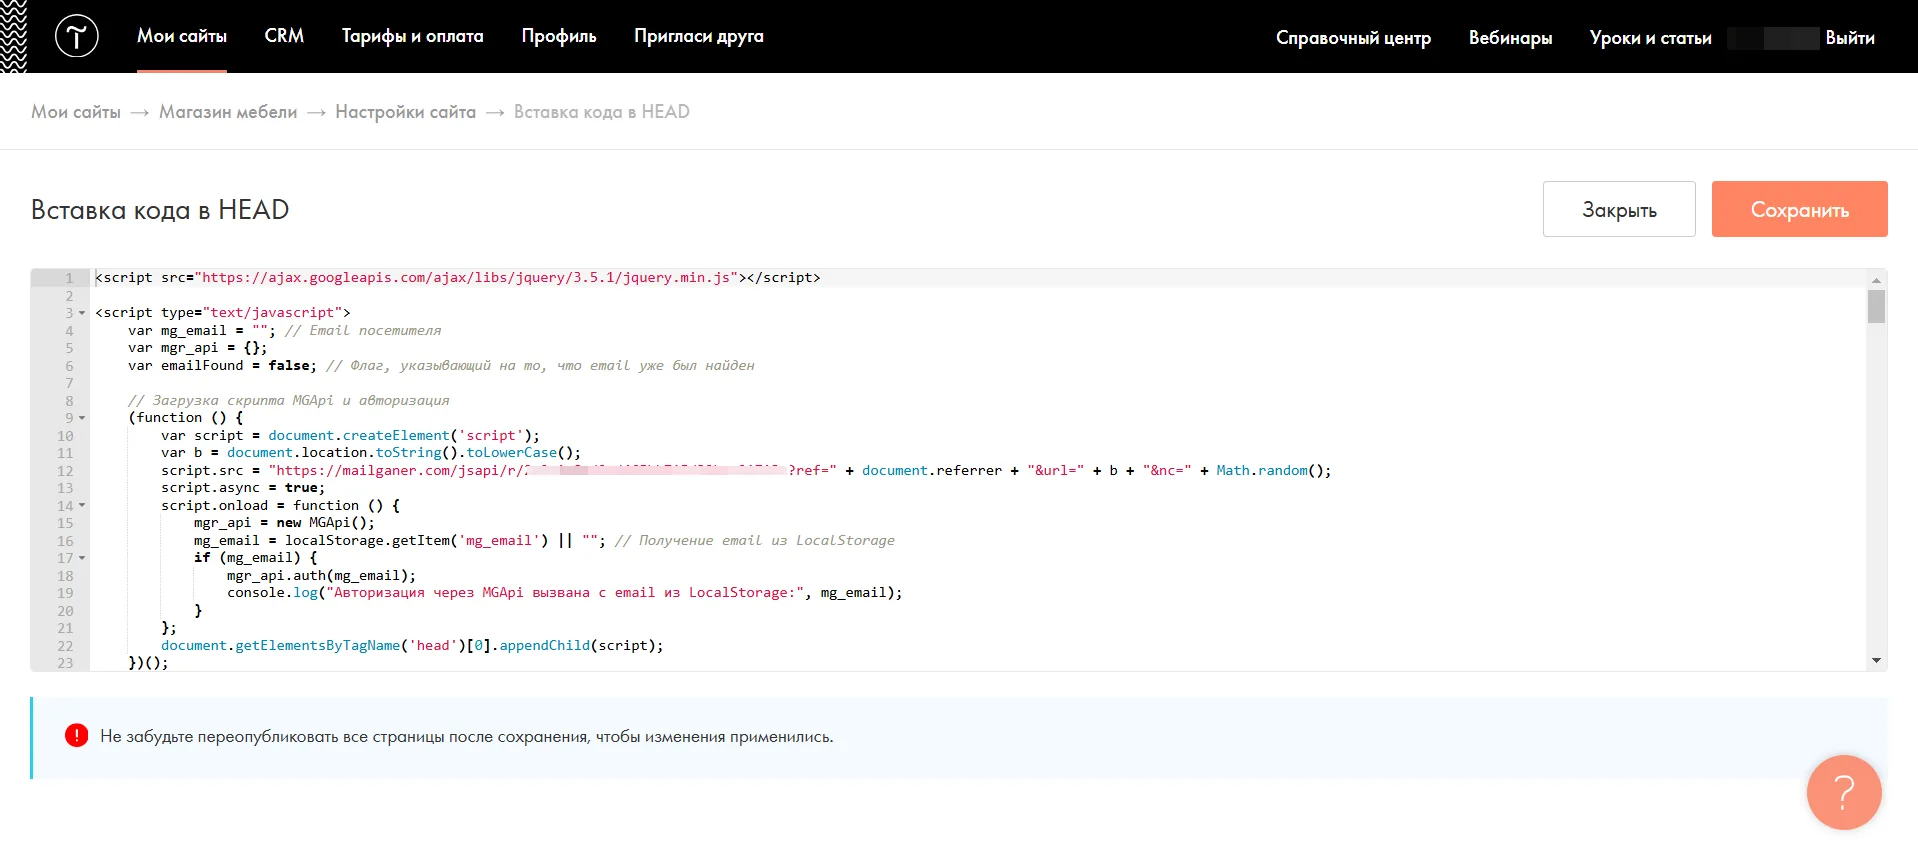Viewport: 1918px width, 867px height.
Task: Click the Закрыть button
Action: (1619, 209)
